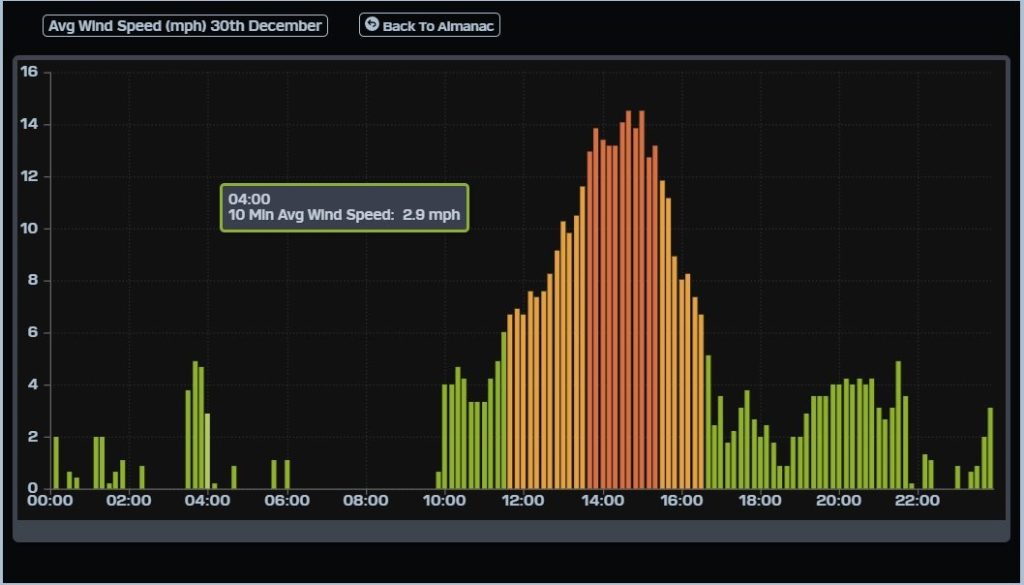Click the 08:00 x-axis time label
Viewport: 1024px width, 585px height.
[x=365, y=500]
